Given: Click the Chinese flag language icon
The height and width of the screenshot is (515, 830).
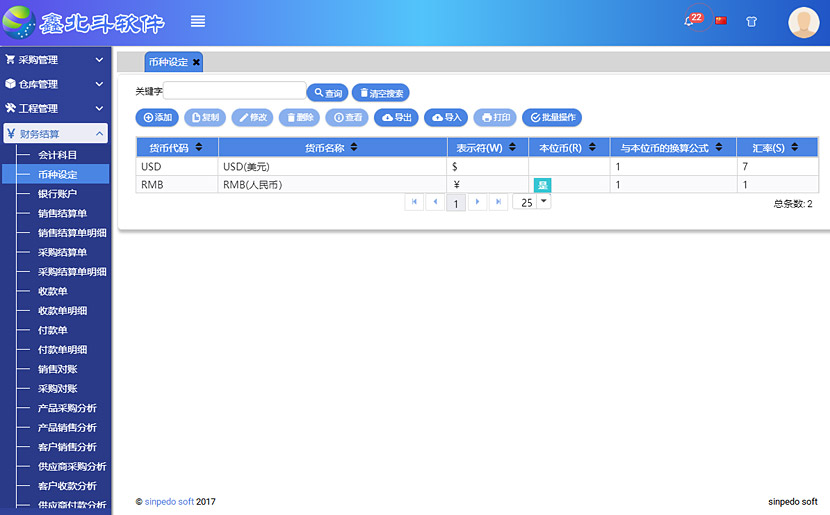Looking at the screenshot, I should pos(721,21).
